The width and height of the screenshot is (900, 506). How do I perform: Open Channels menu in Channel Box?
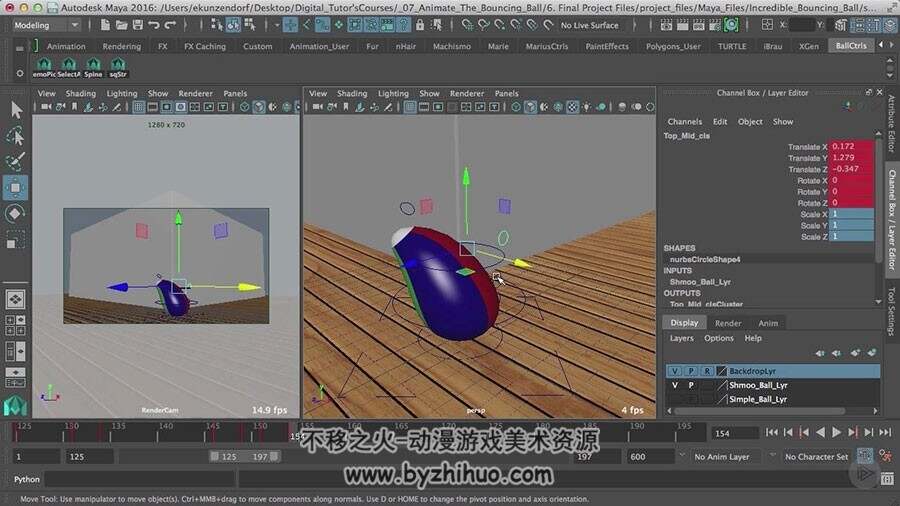pyautogui.click(x=684, y=122)
